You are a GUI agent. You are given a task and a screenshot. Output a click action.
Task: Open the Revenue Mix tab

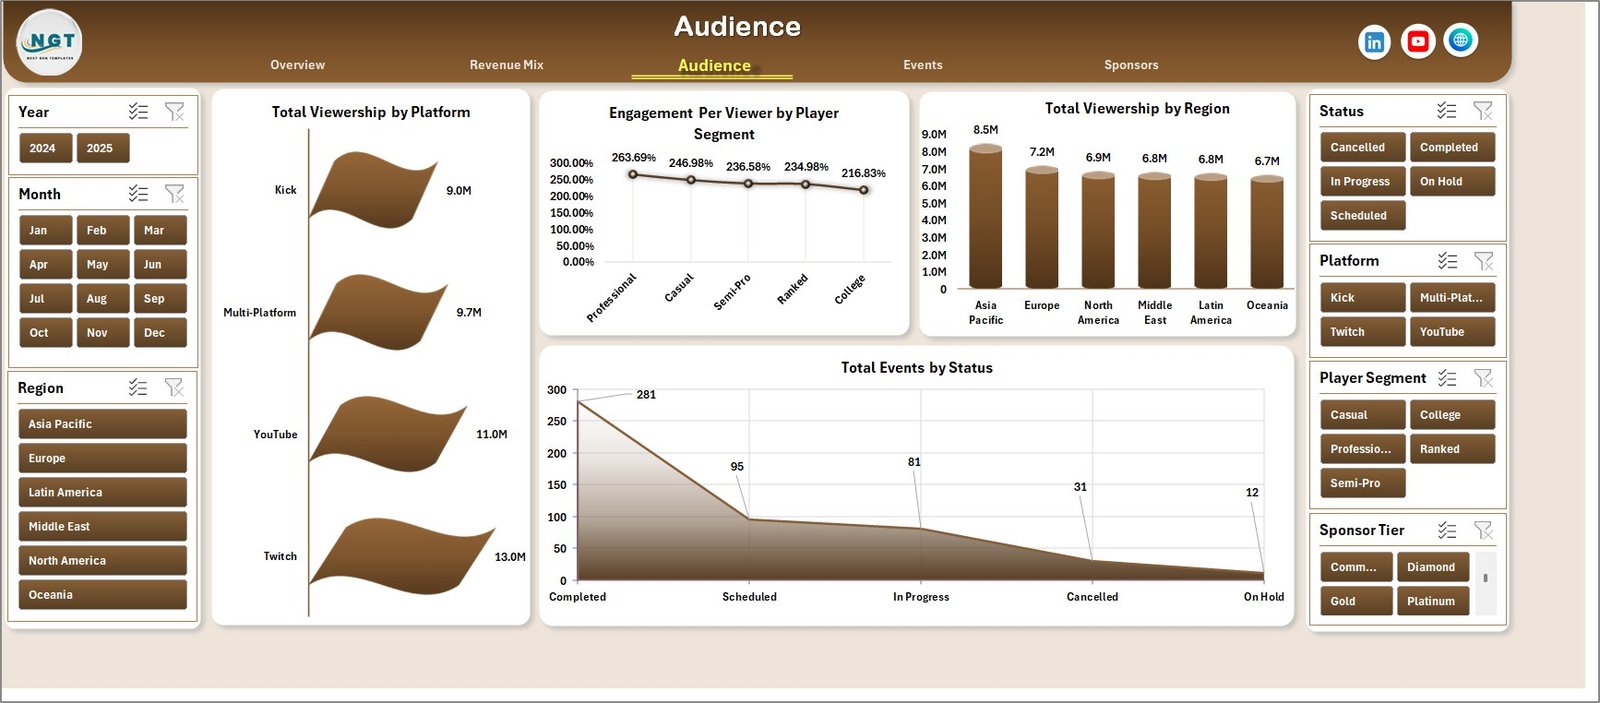pyautogui.click(x=506, y=65)
